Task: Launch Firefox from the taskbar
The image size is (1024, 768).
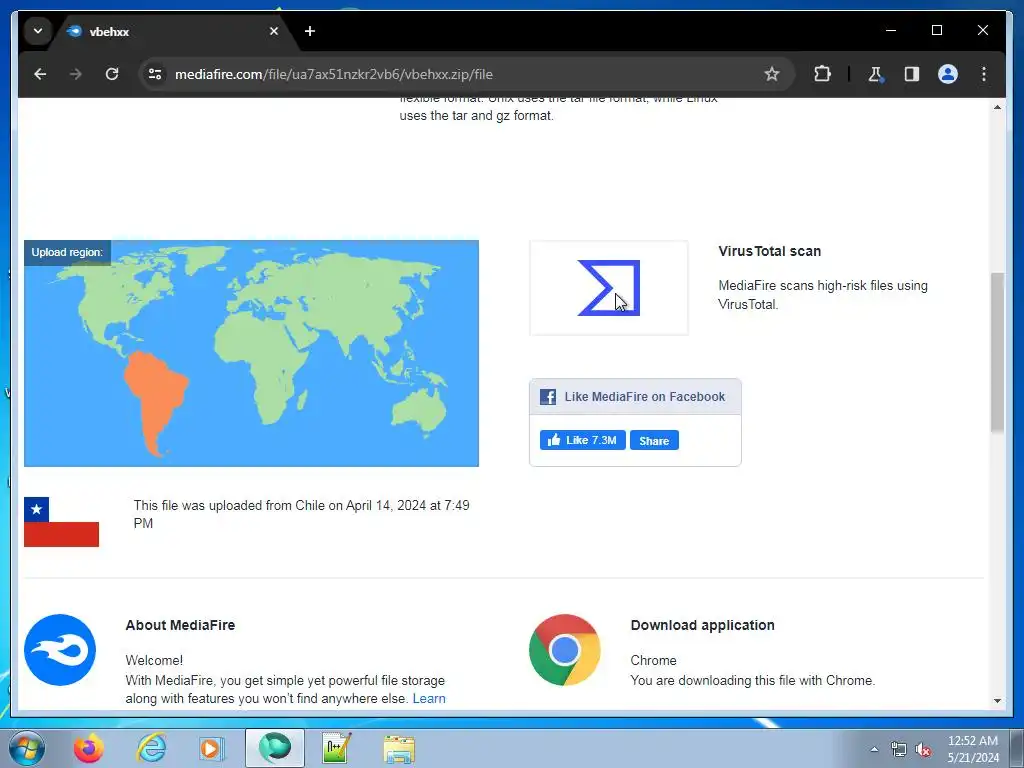Action: 89,748
